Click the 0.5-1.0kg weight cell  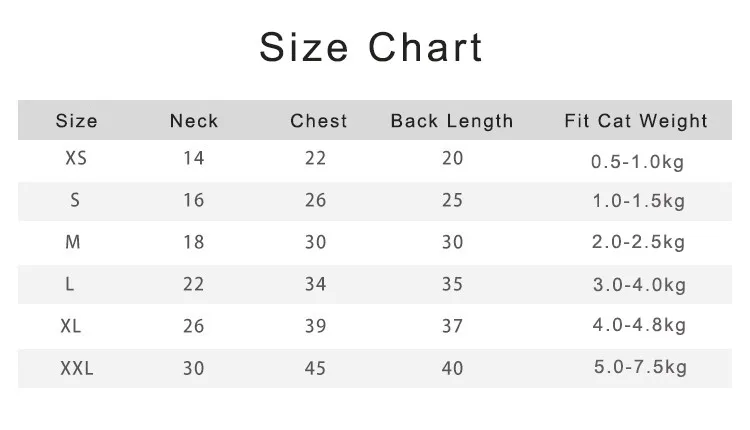coord(638,160)
